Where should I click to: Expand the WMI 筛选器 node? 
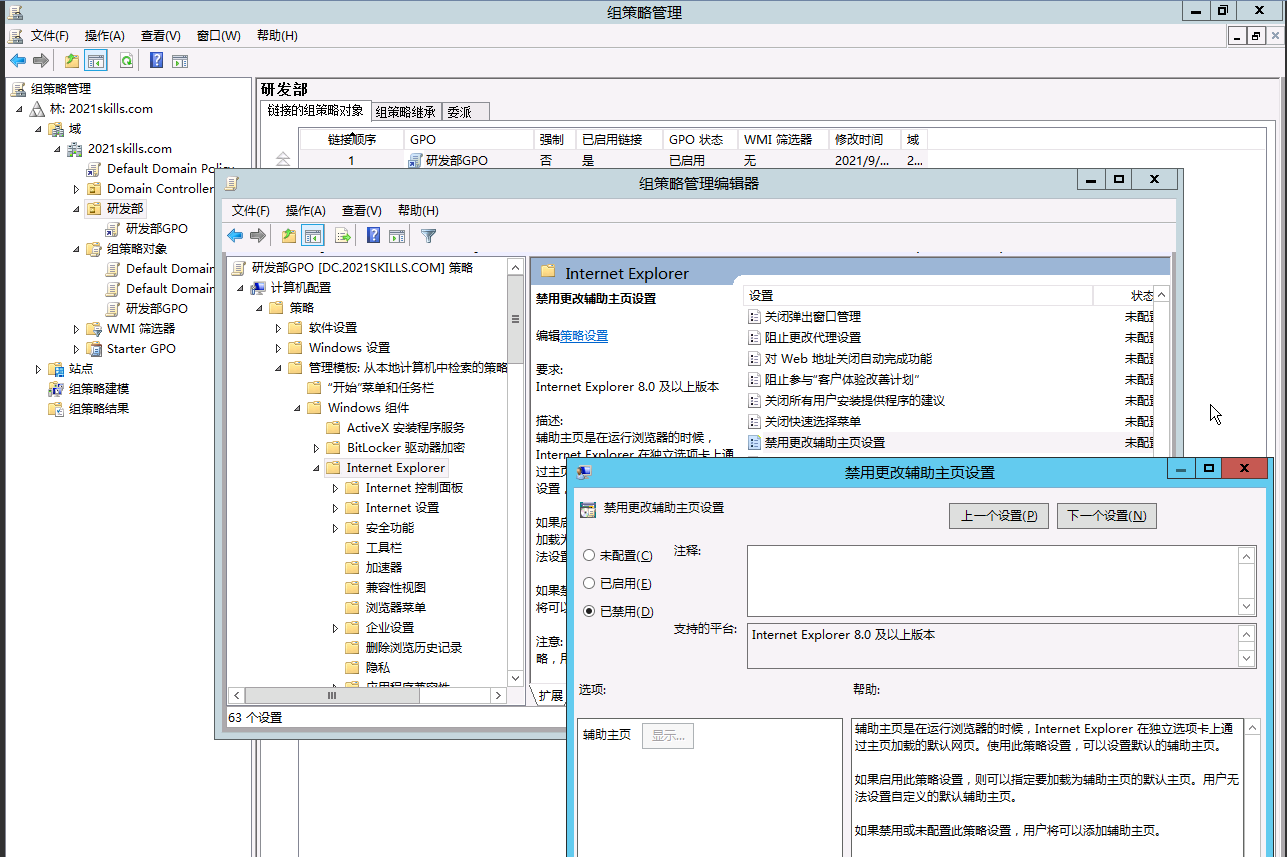click(x=76, y=329)
